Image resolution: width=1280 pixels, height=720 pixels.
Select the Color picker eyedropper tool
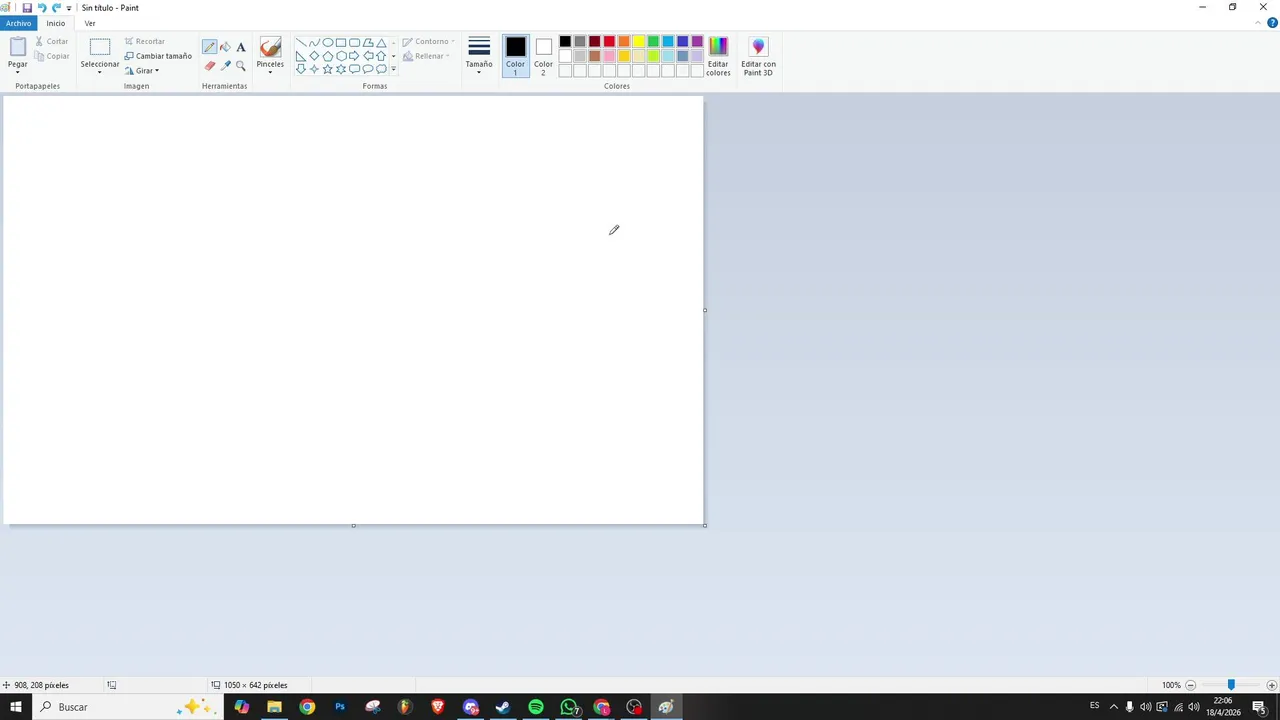click(225, 66)
